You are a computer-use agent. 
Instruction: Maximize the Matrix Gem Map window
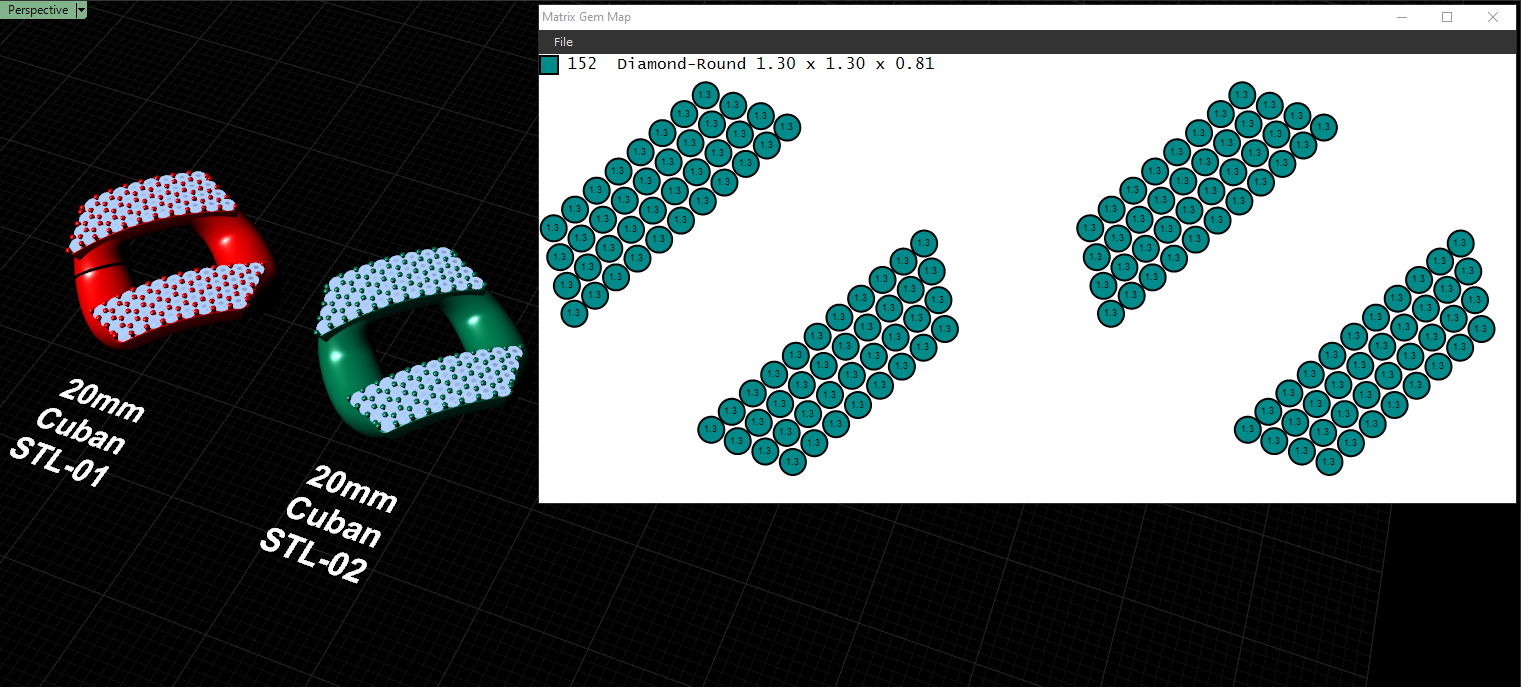(x=1447, y=17)
